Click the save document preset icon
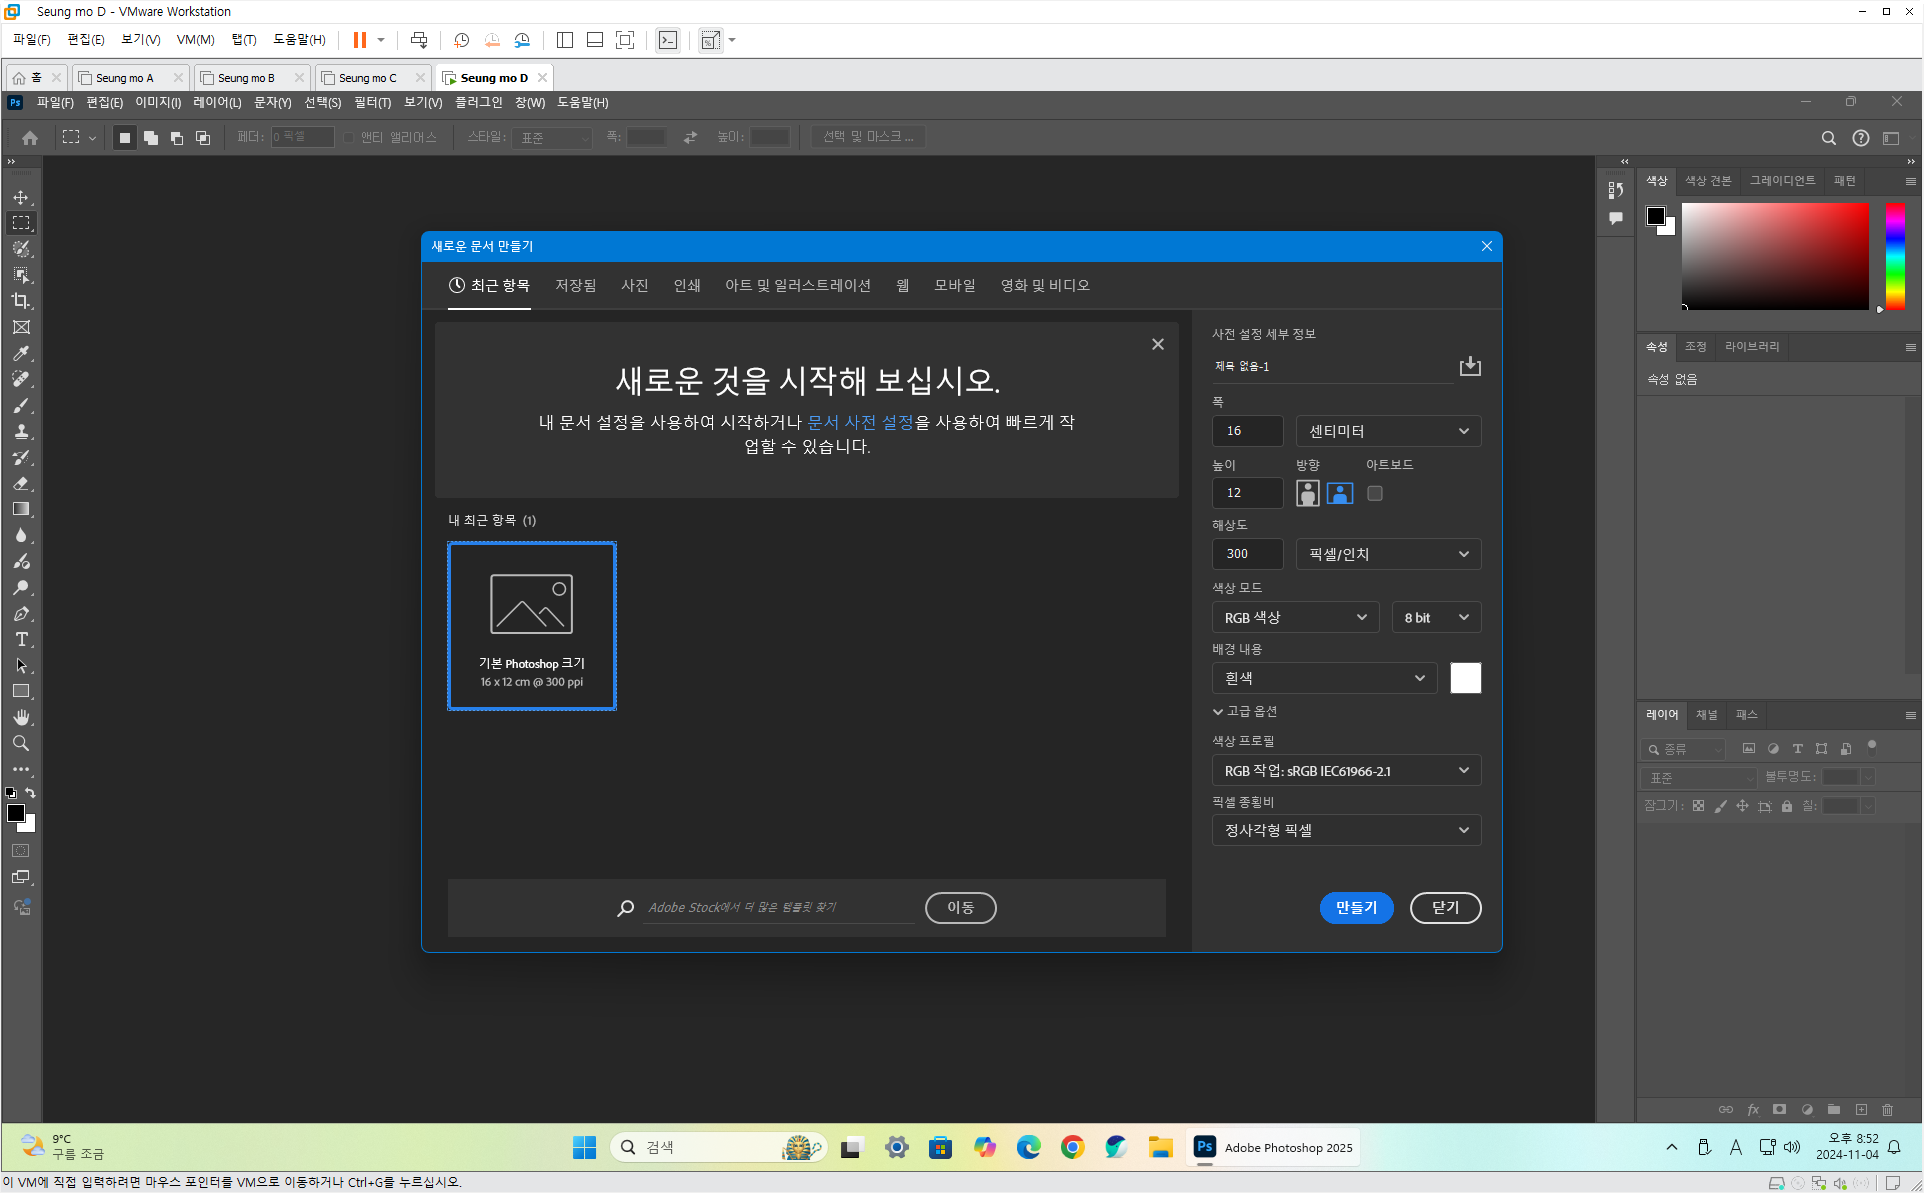1924x1193 pixels. pyautogui.click(x=1469, y=366)
